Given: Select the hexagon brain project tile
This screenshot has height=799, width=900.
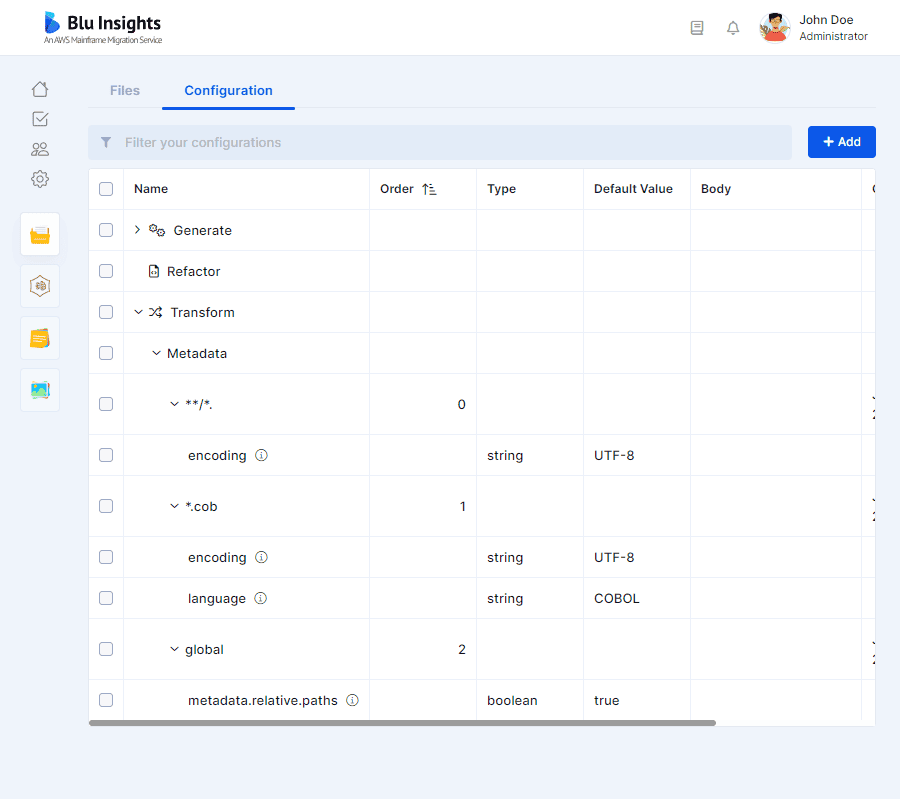Looking at the screenshot, I should 40,286.
